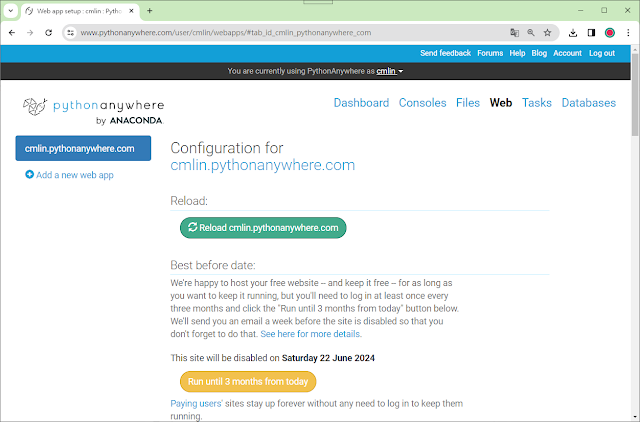This screenshot has width=640, height=422.
Task: Open the Tasks tab
Action: pyautogui.click(x=537, y=103)
